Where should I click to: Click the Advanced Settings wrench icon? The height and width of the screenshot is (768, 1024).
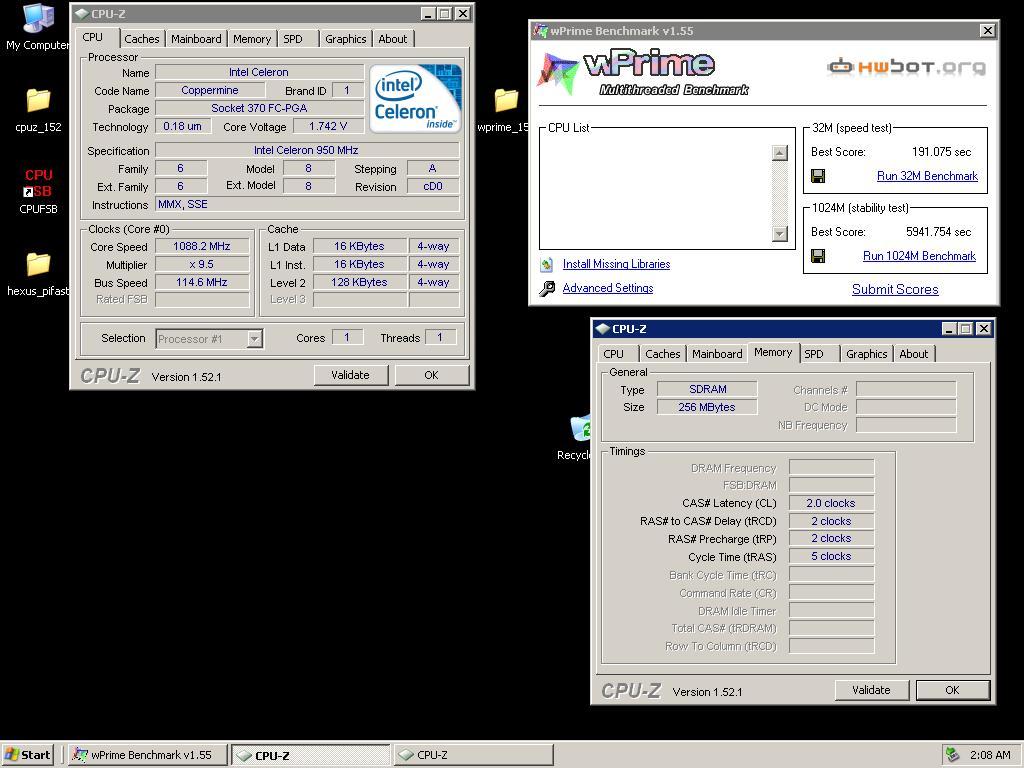(x=547, y=288)
